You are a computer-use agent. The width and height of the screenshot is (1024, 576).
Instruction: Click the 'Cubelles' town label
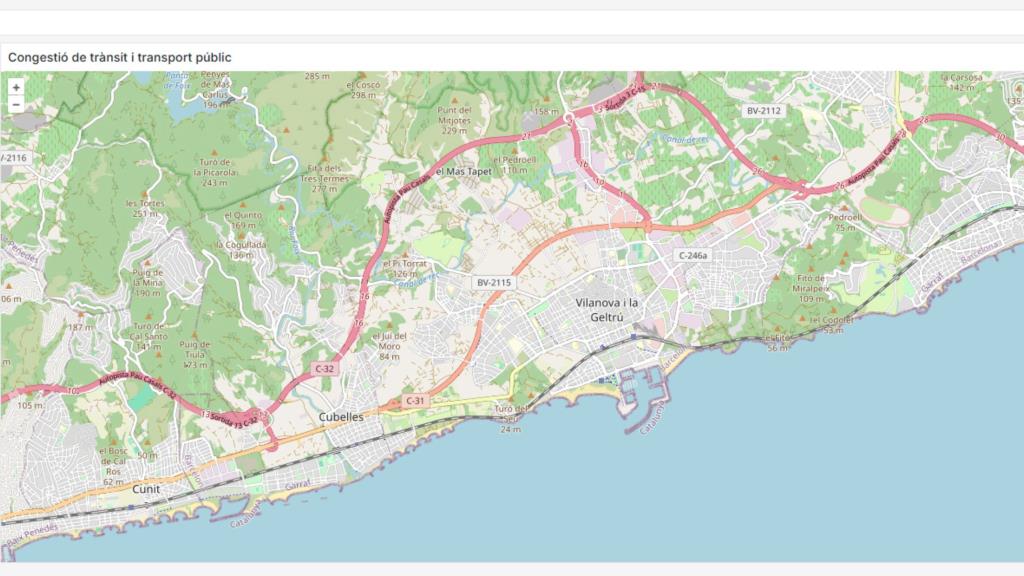tap(341, 417)
